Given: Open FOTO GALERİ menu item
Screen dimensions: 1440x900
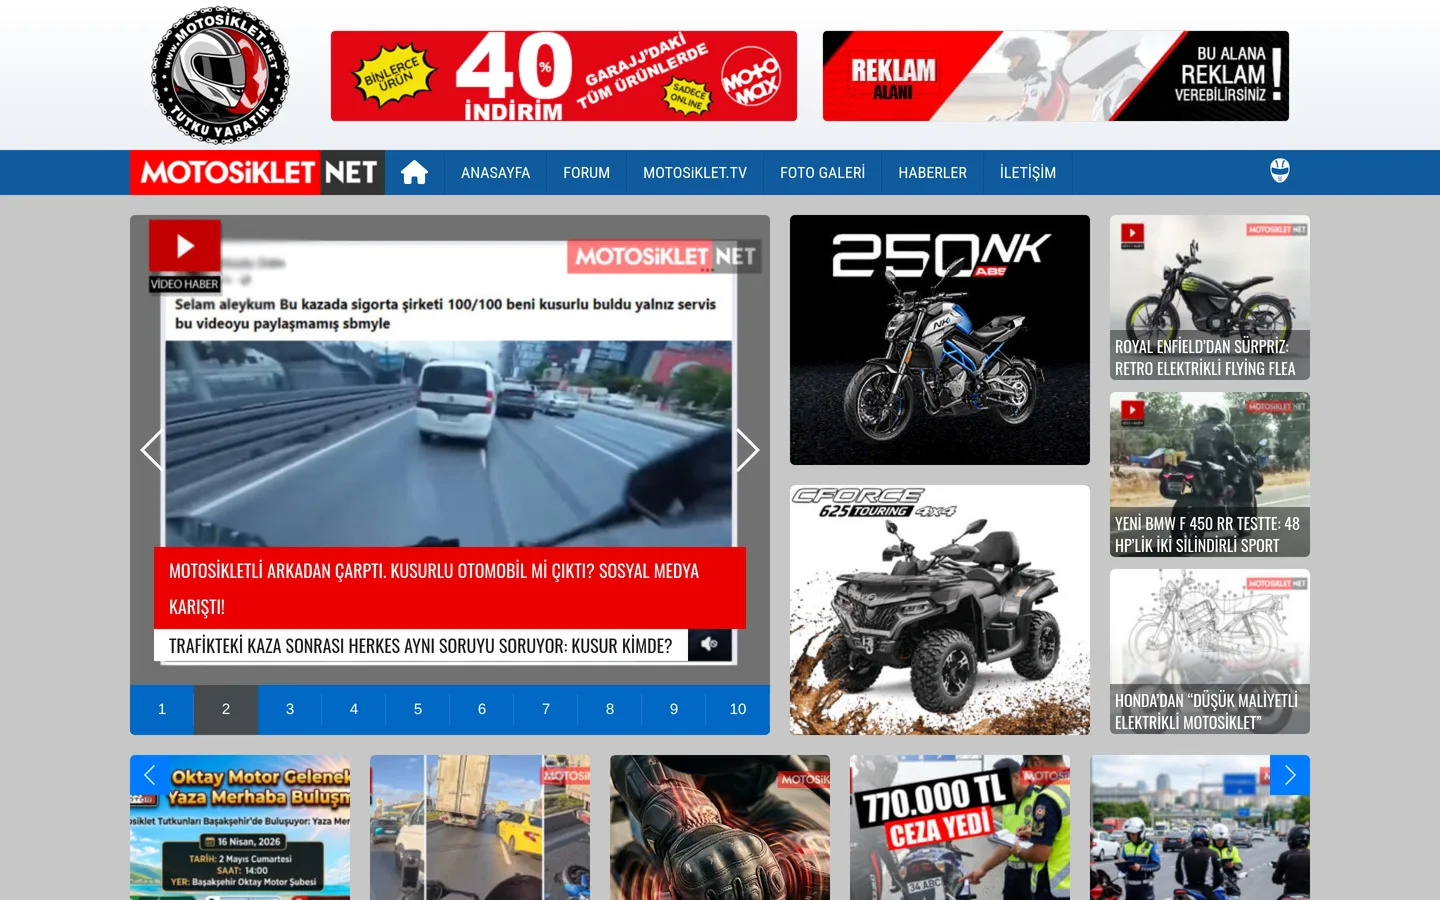Looking at the screenshot, I should pos(822,173).
